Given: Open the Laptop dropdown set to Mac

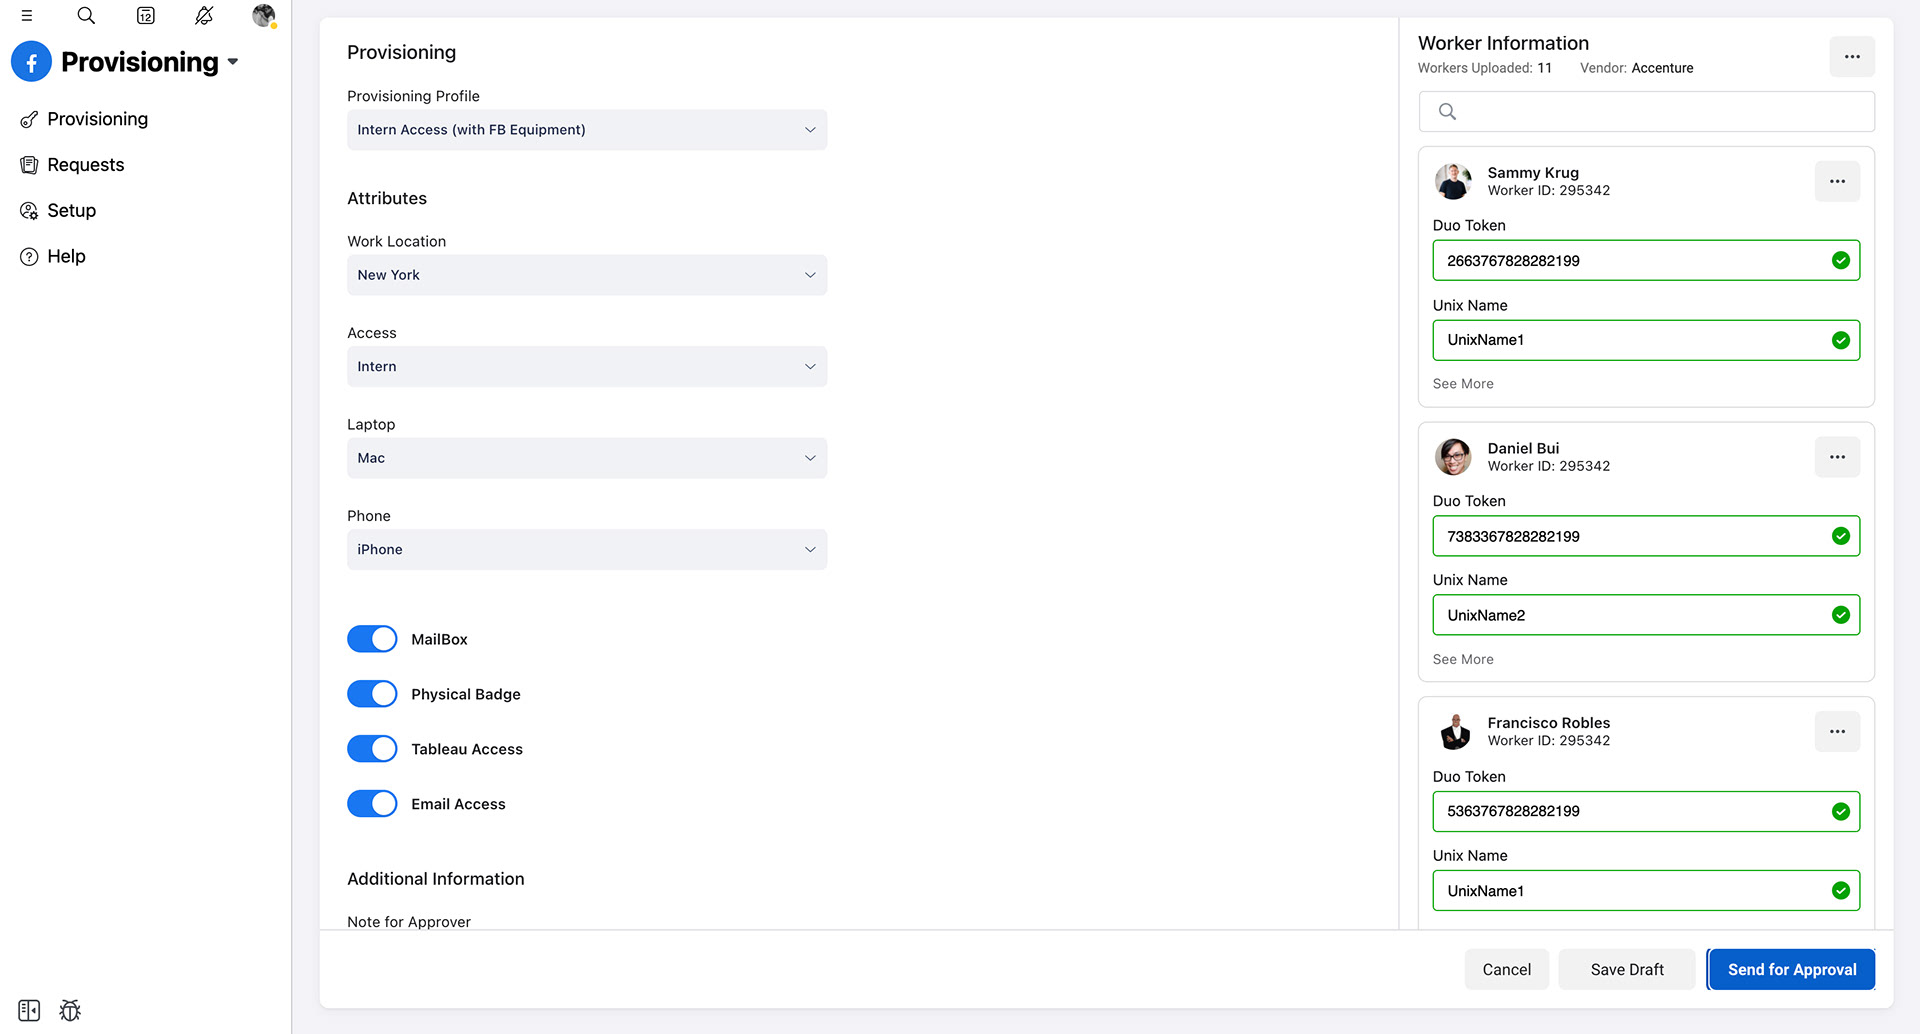Looking at the screenshot, I should [x=587, y=458].
